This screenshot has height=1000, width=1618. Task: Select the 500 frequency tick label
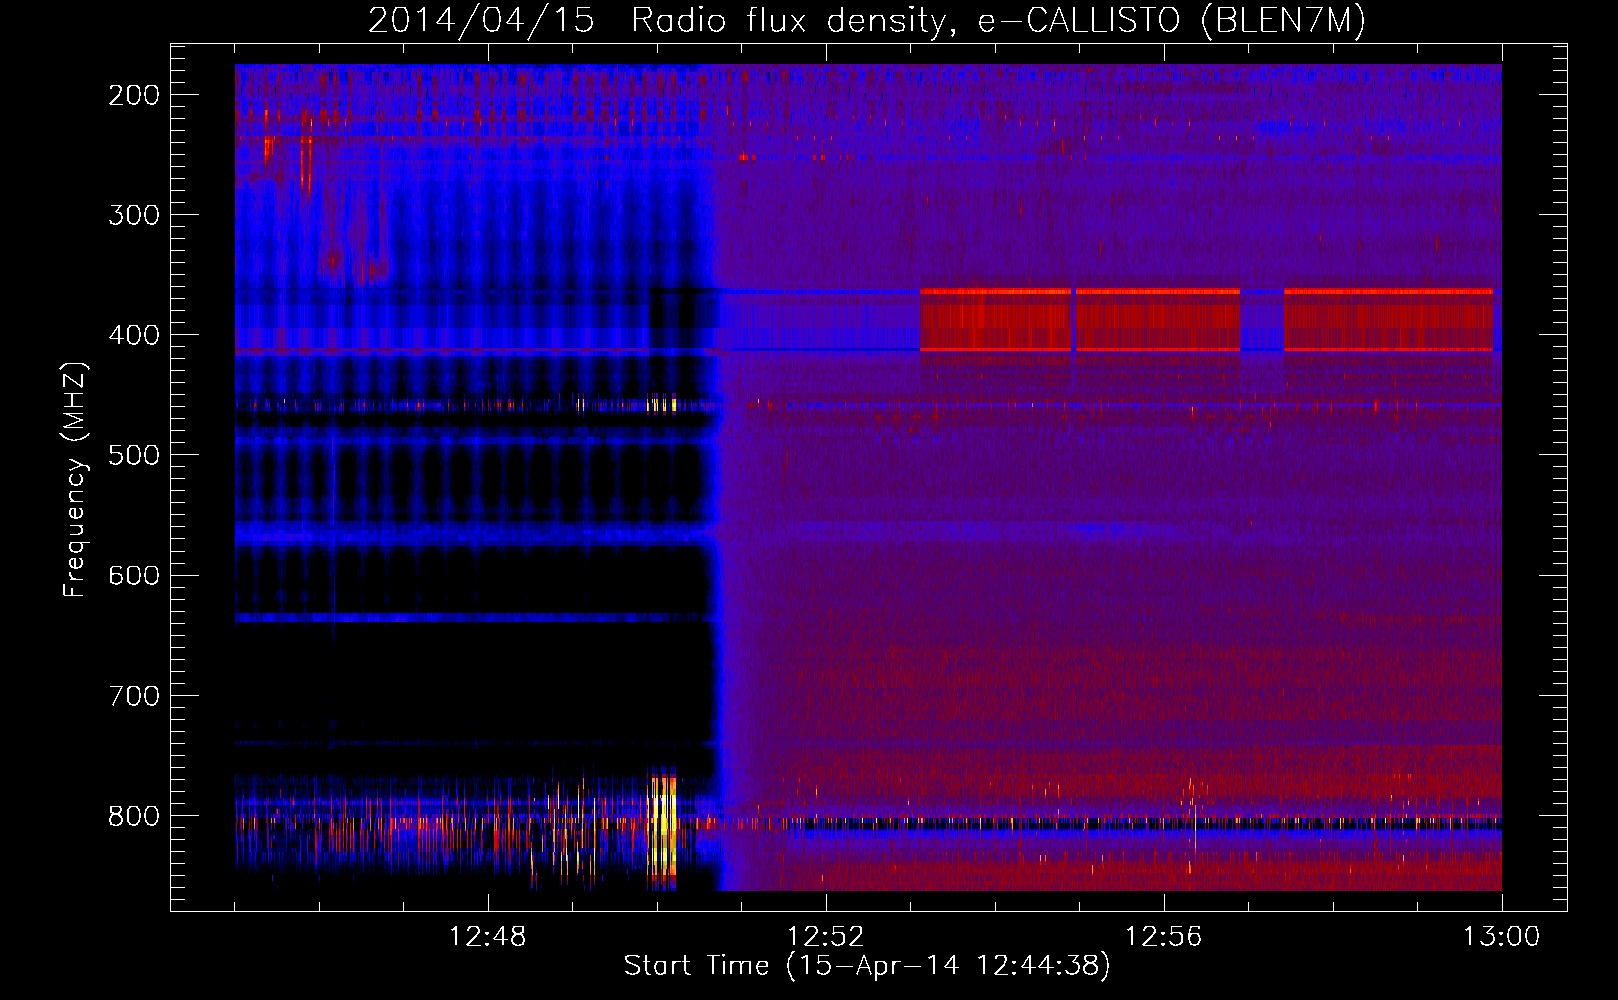(134, 455)
